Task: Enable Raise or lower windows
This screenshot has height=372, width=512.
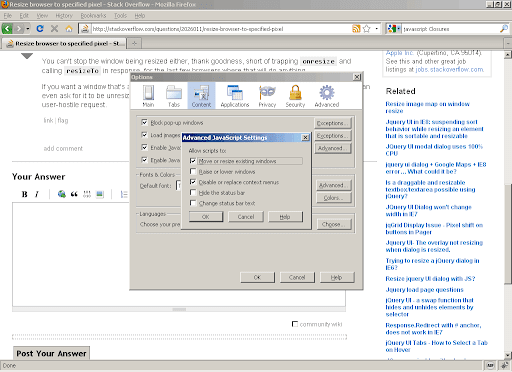Action: click(x=193, y=171)
